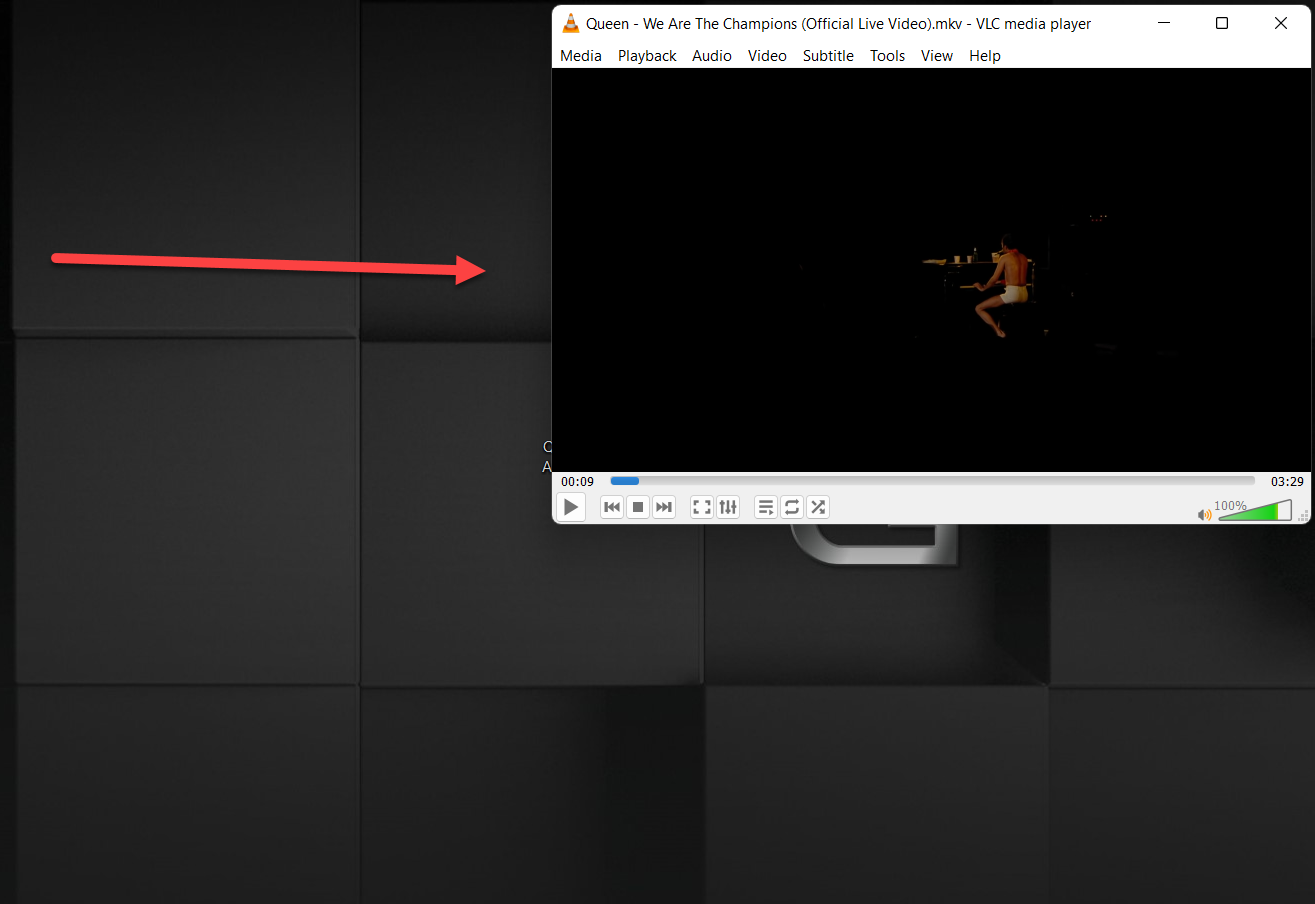Toggle the playlist view
The width and height of the screenshot is (1315, 904).
click(766, 507)
